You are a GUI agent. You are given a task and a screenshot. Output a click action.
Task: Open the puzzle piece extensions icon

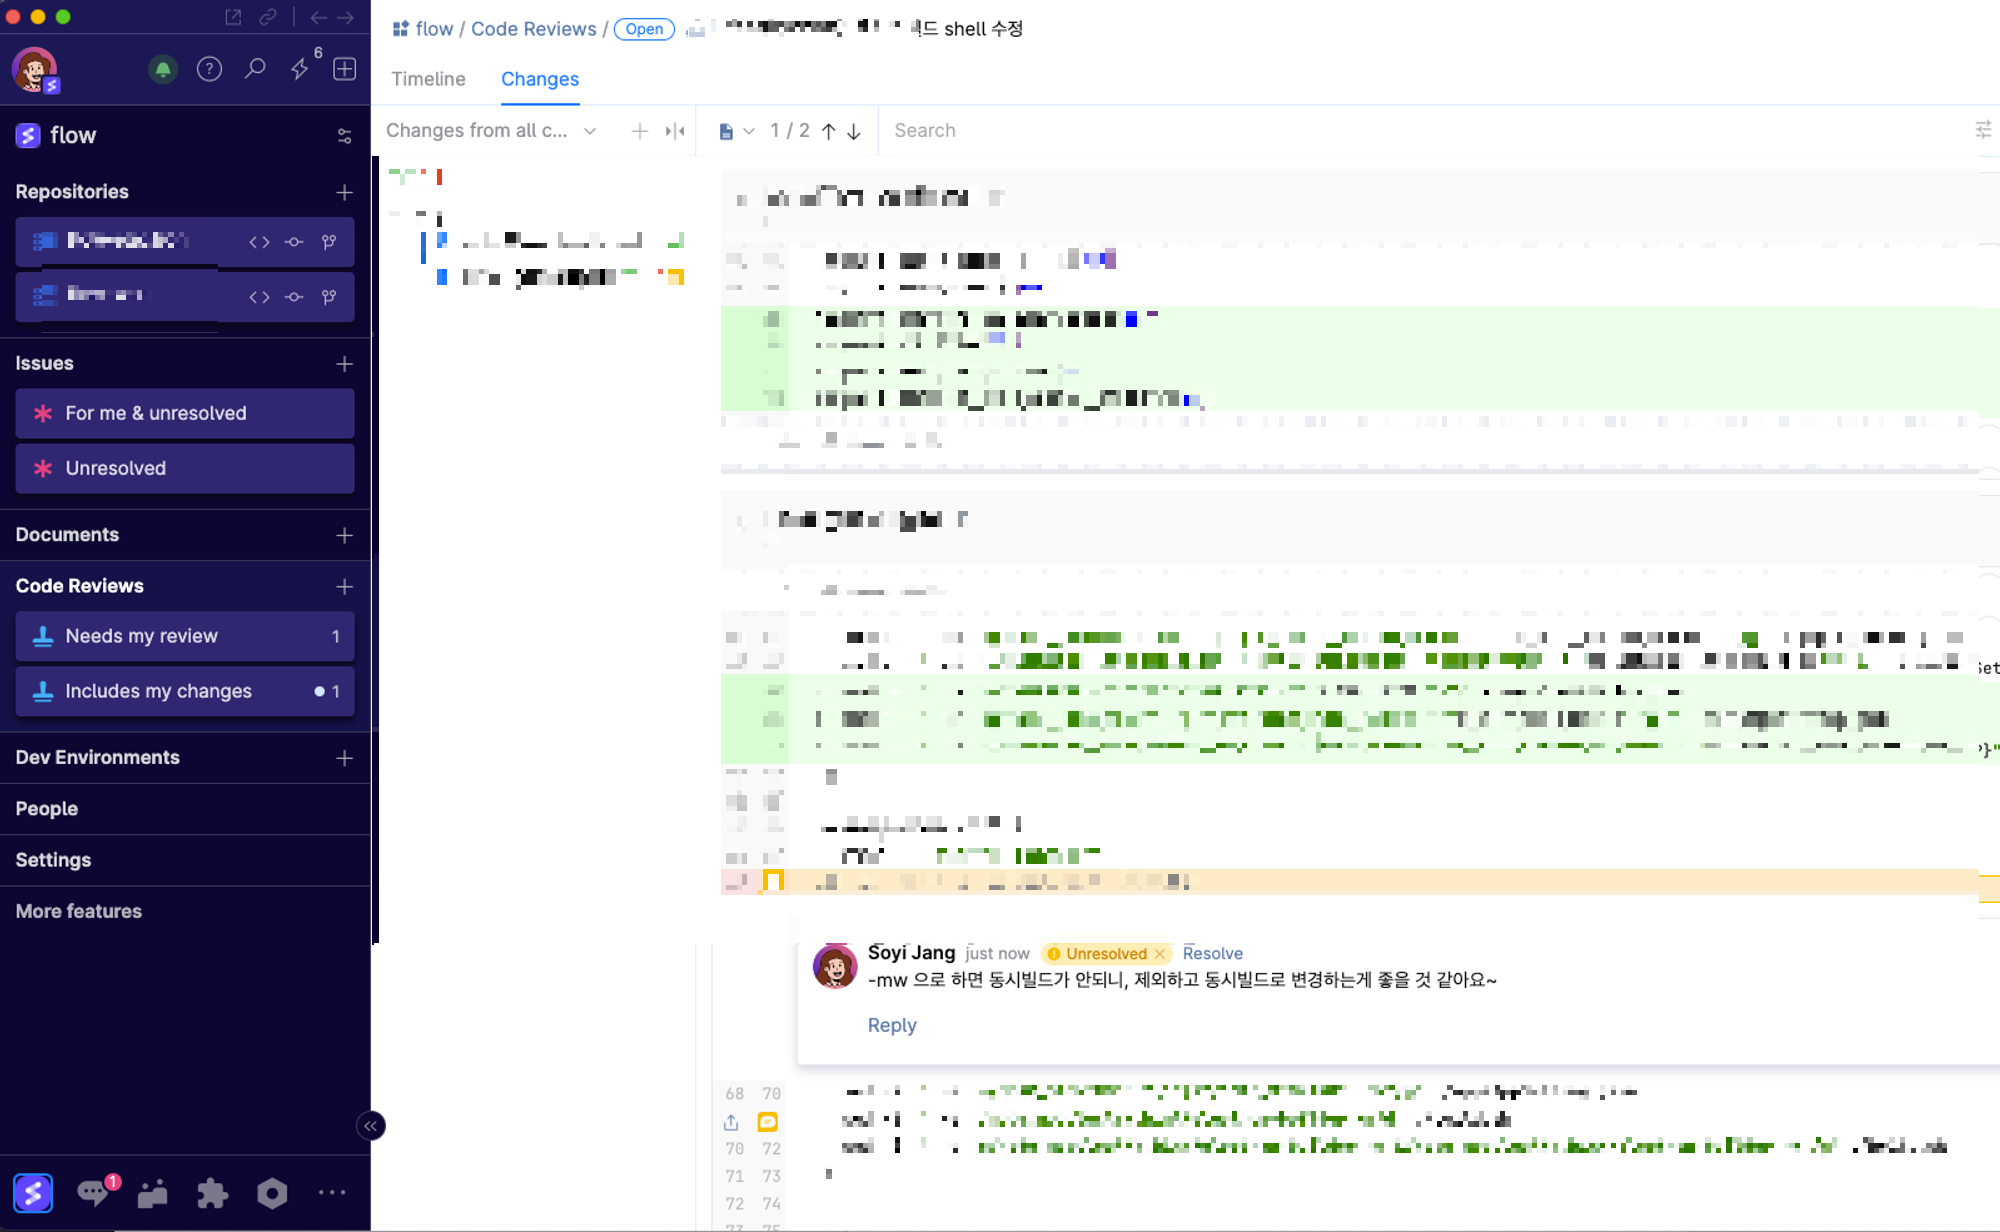click(212, 1192)
